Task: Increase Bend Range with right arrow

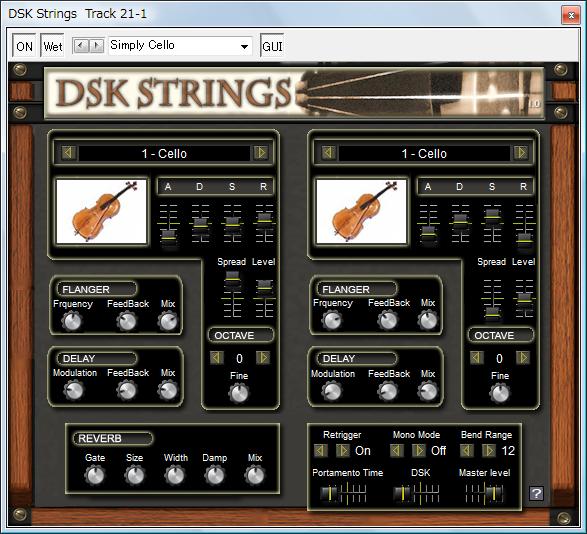Action: click(x=489, y=450)
